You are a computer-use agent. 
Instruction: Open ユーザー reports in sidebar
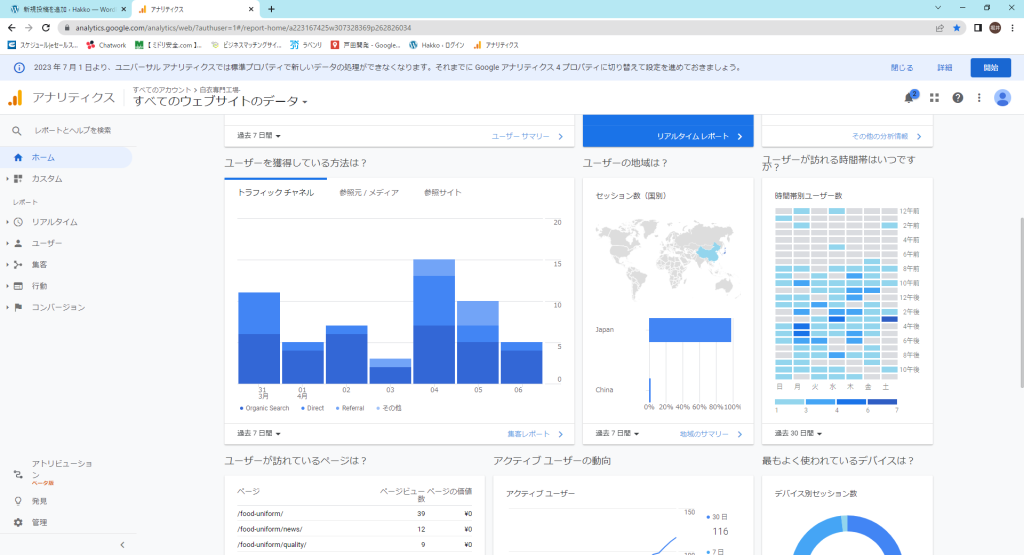(x=46, y=244)
